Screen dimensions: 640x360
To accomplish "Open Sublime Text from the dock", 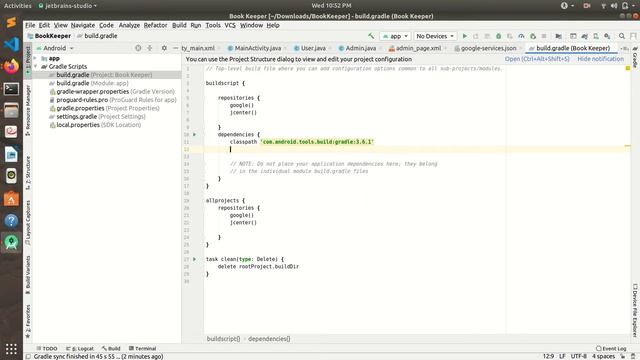I will click(x=11, y=22).
